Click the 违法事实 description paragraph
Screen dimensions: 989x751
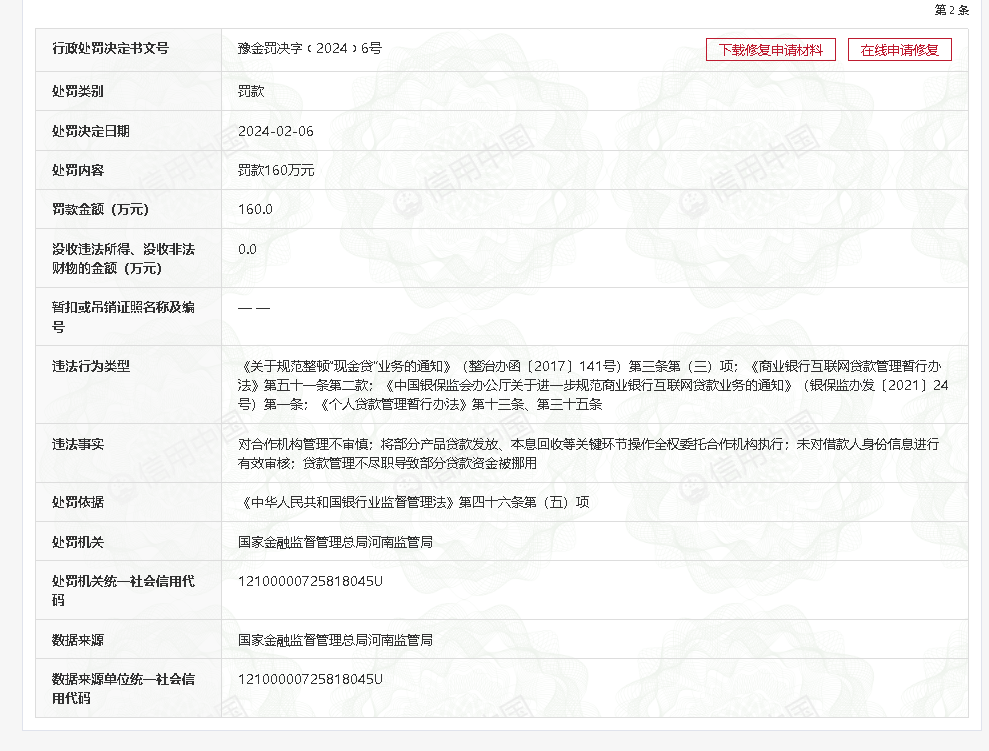click(588, 453)
